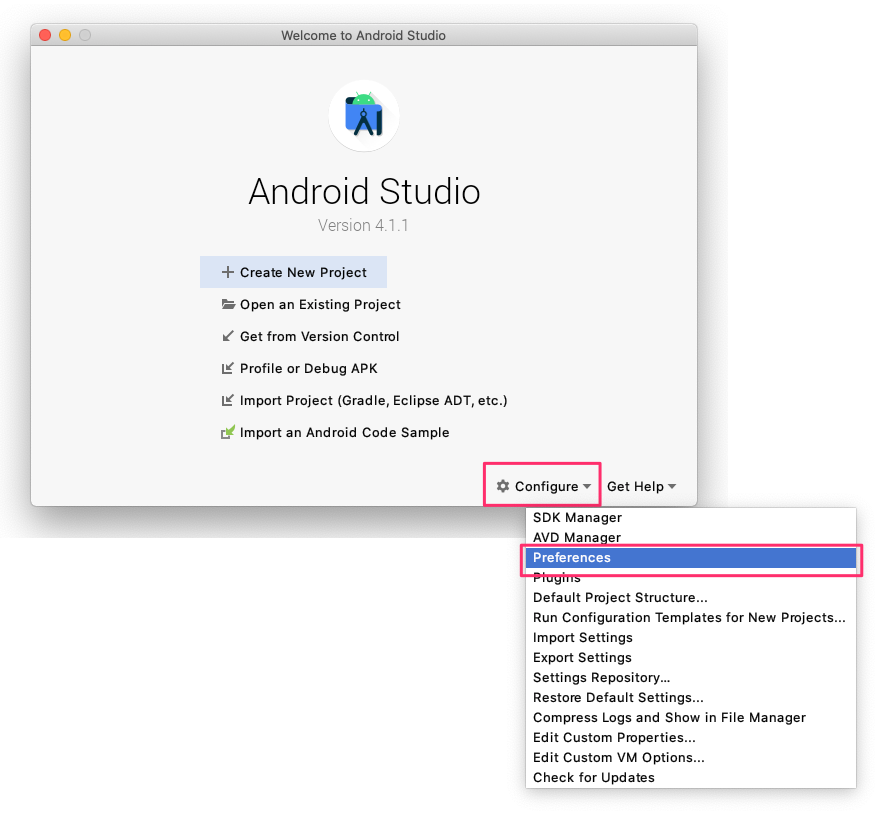This screenshot has height=813, width=887.
Task: Choose Run Configuration Templates for New Projects...
Action: point(691,617)
